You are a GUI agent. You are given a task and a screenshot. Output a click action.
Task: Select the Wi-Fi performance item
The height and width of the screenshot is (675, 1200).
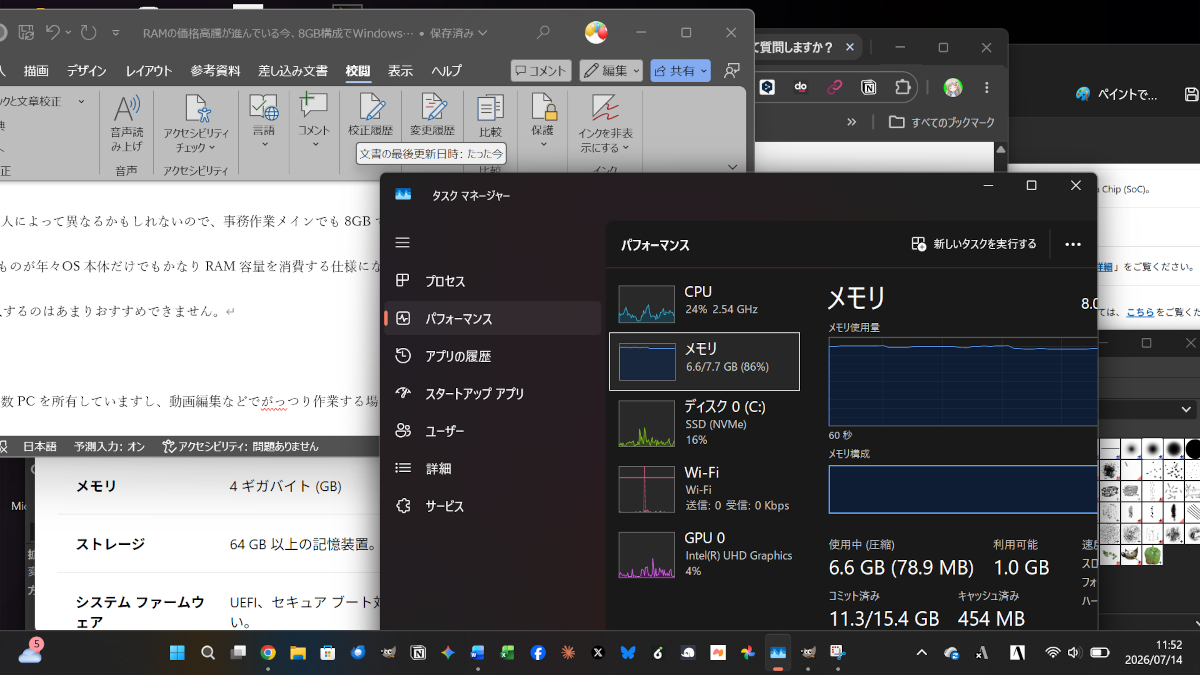(x=704, y=488)
